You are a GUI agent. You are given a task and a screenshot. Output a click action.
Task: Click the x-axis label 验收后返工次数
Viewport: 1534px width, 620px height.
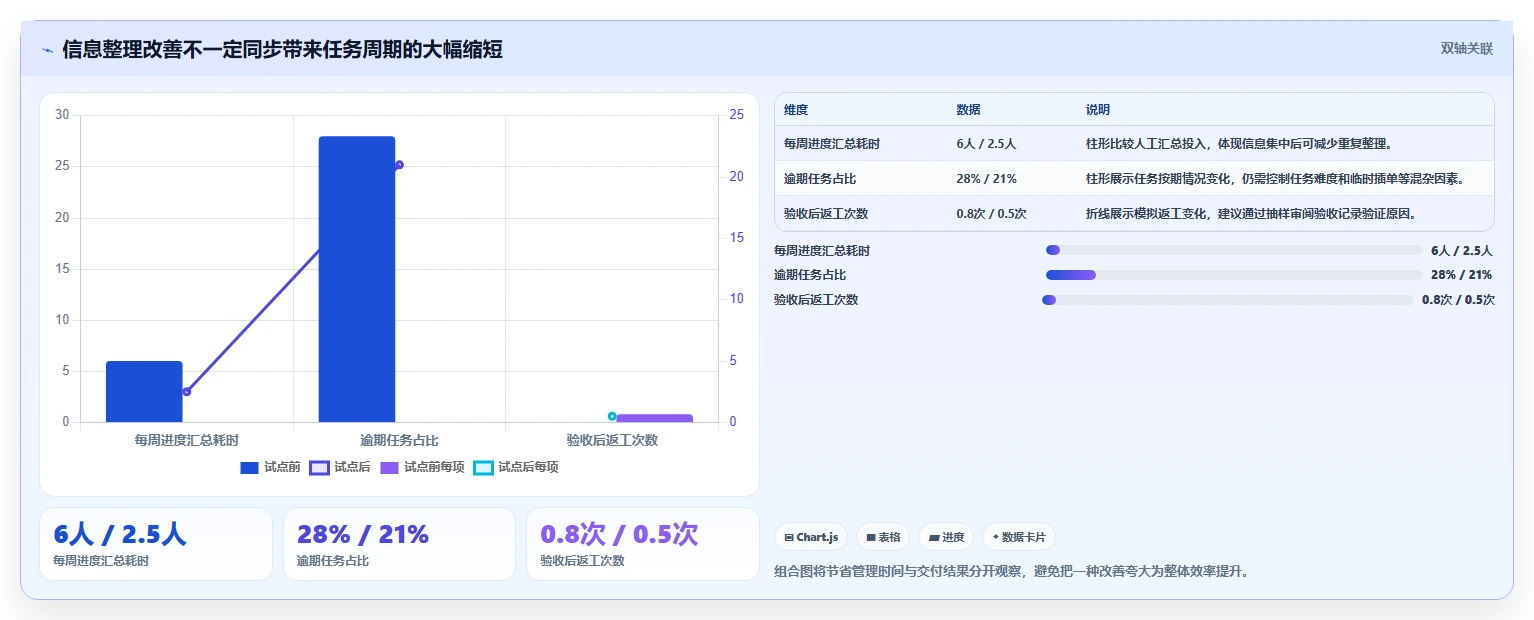[612, 440]
